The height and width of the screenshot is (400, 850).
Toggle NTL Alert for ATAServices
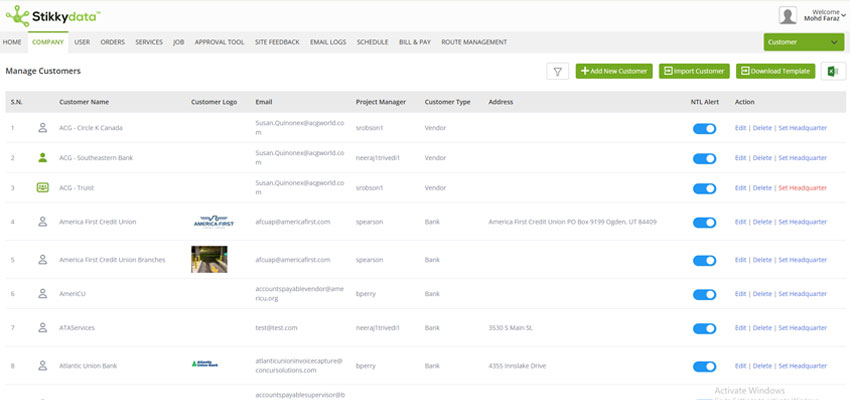[x=704, y=328]
